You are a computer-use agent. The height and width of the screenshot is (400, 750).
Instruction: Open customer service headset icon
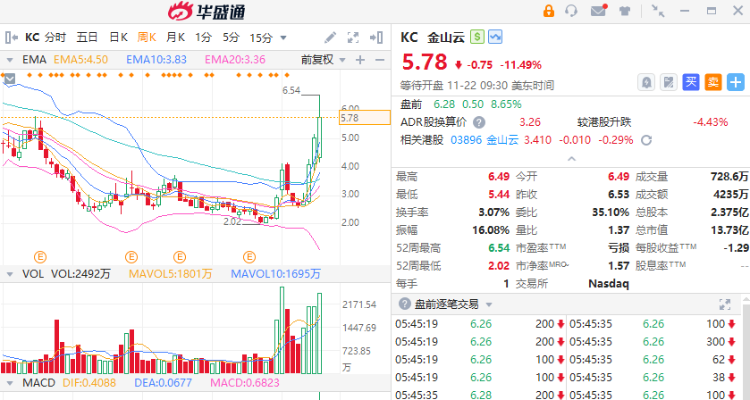tap(571, 11)
